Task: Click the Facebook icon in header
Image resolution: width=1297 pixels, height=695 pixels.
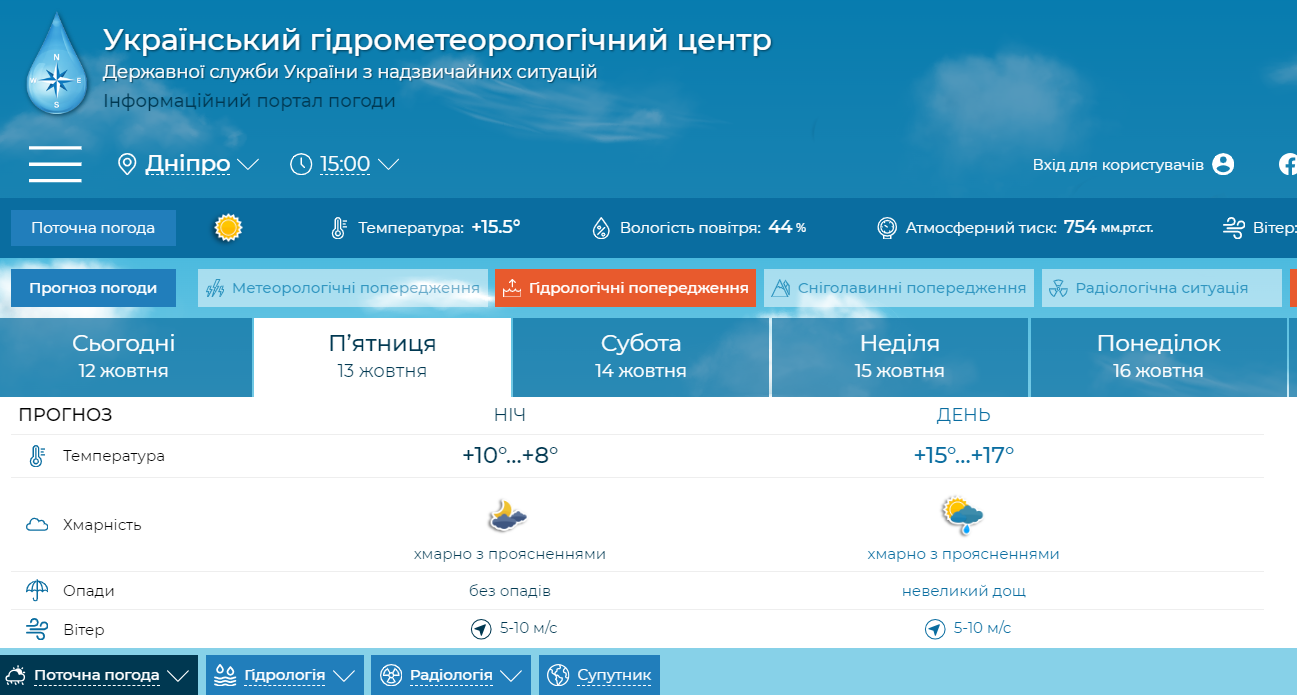Action: point(1288,165)
